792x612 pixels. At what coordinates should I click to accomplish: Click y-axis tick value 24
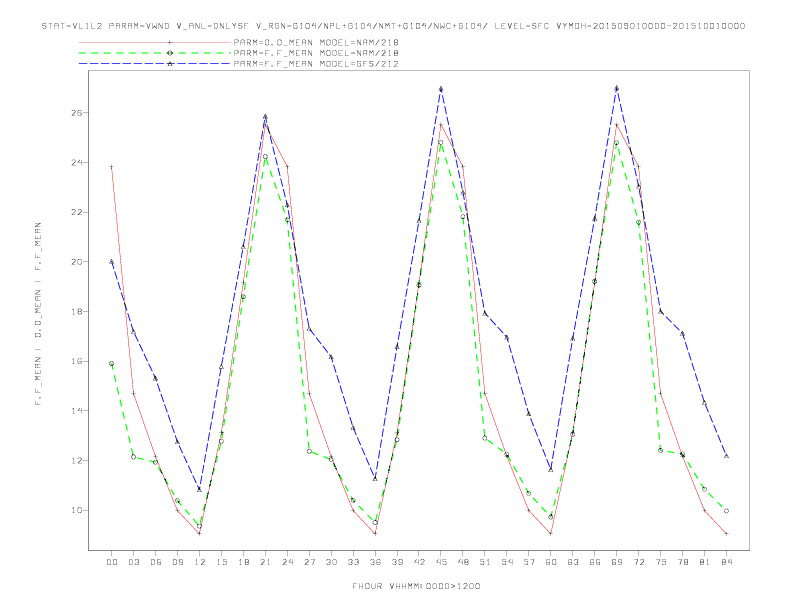click(77, 163)
